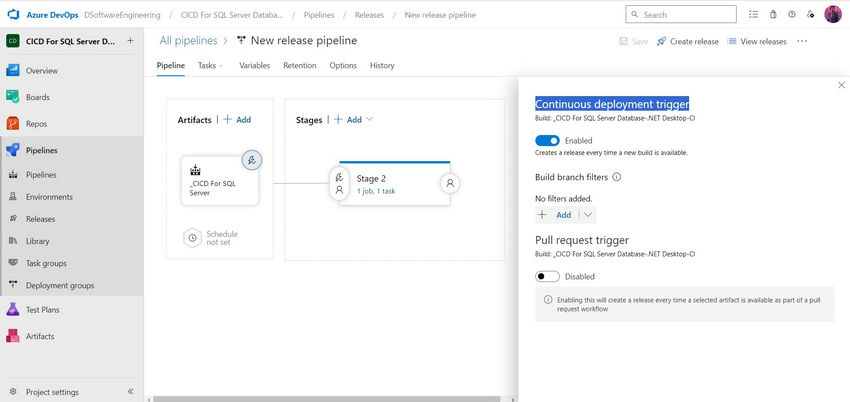Collapse the sidebar with double-chevron icon
850x402 pixels.
(130, 391)
